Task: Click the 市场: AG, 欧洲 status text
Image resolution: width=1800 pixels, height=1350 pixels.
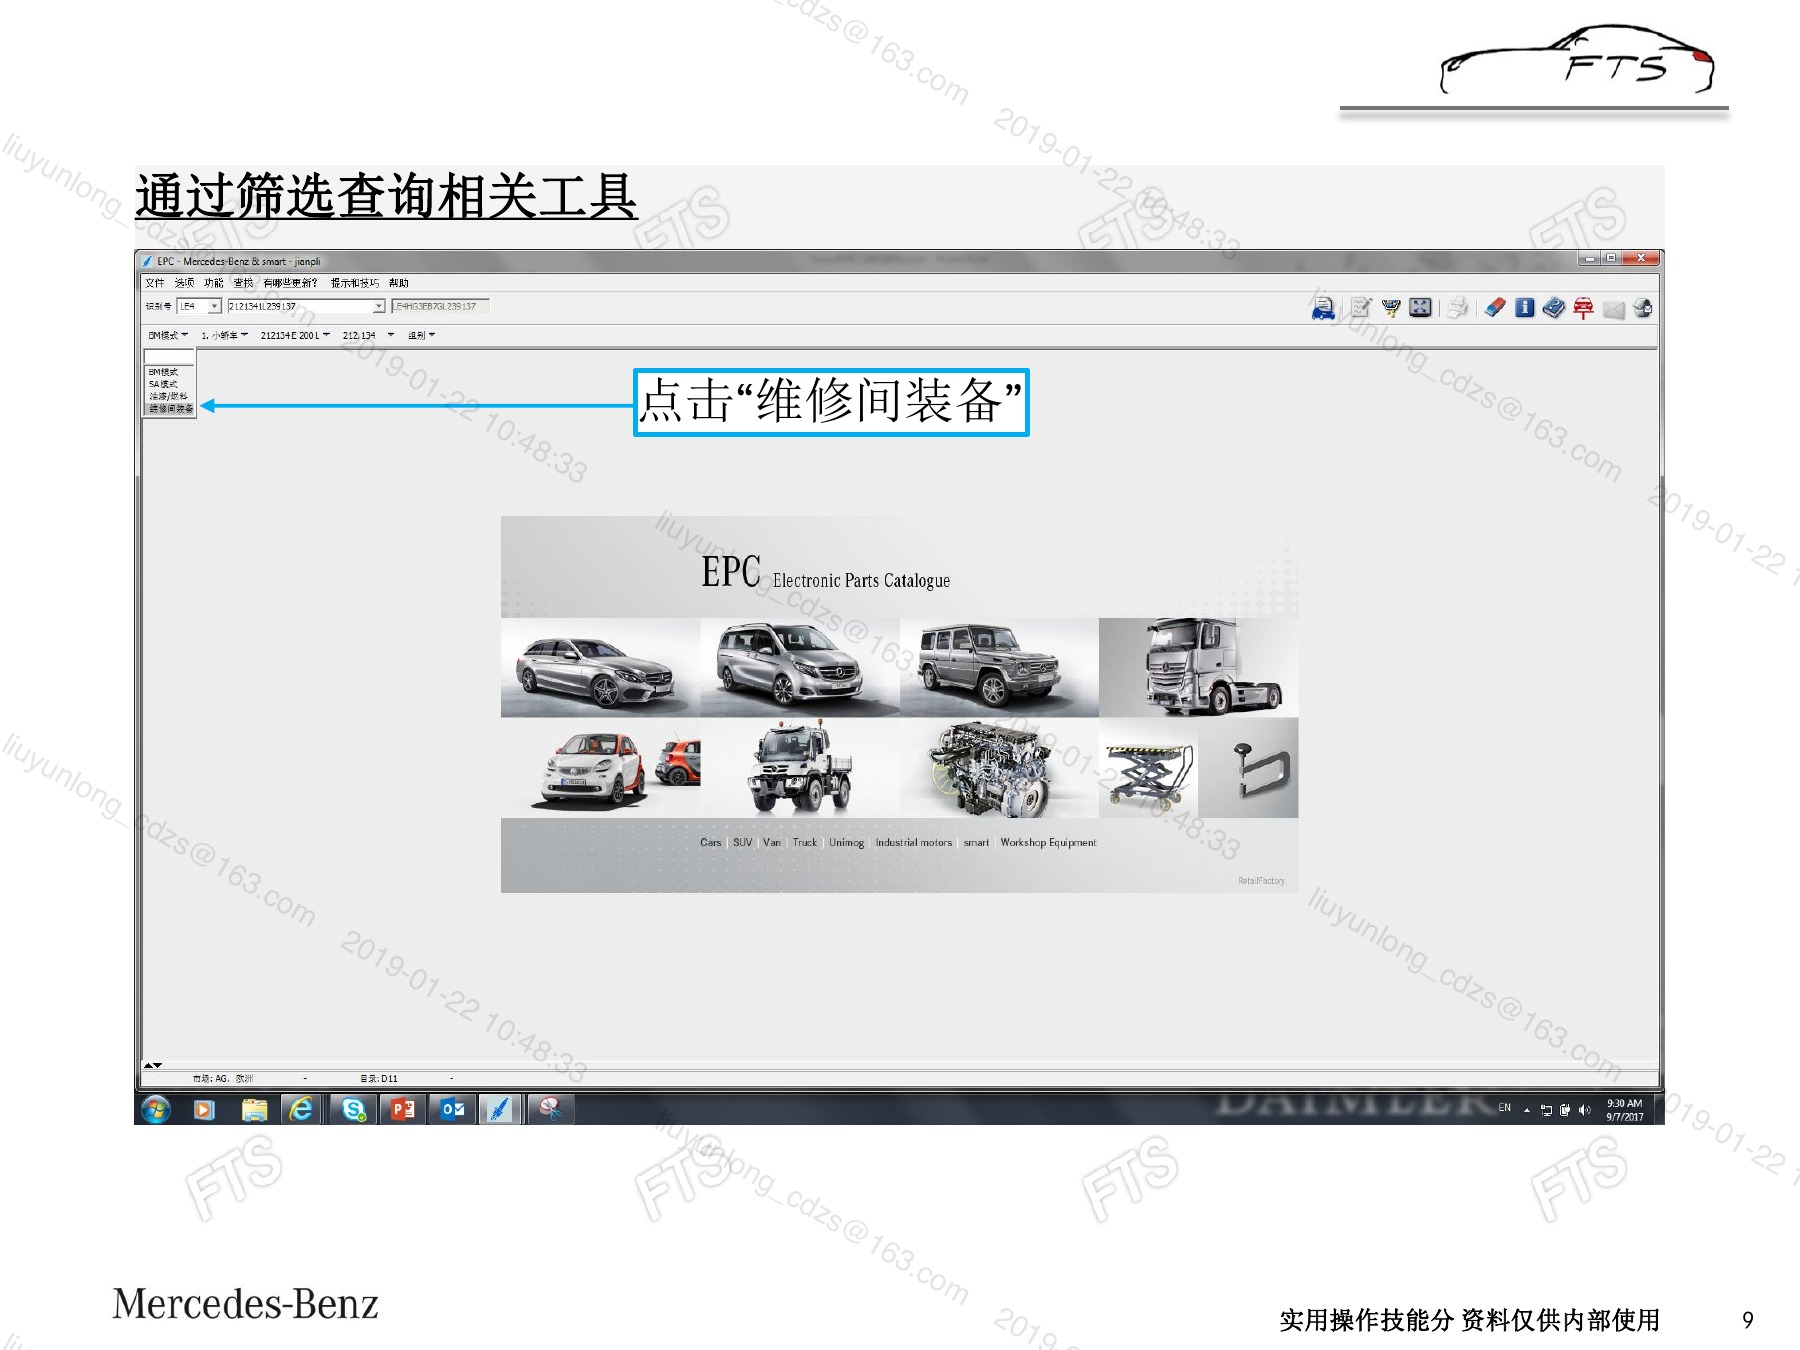Action: point(222,1079)
